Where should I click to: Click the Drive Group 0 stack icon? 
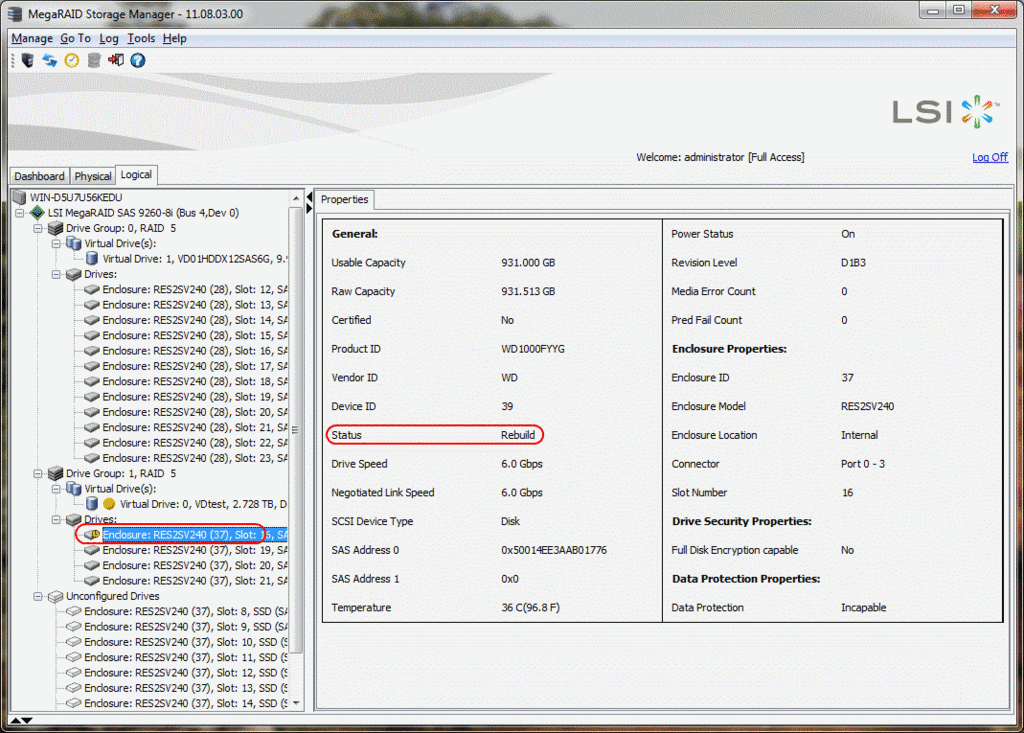click(x=56, y=228)
